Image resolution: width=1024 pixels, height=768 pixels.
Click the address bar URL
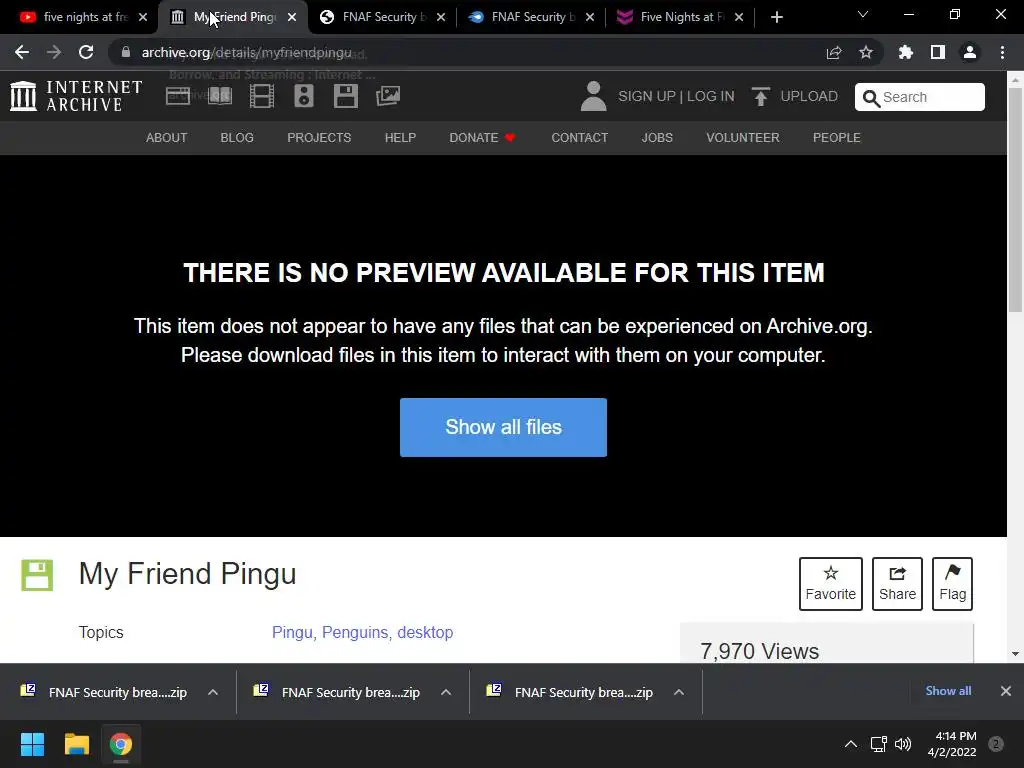(246, 52)
